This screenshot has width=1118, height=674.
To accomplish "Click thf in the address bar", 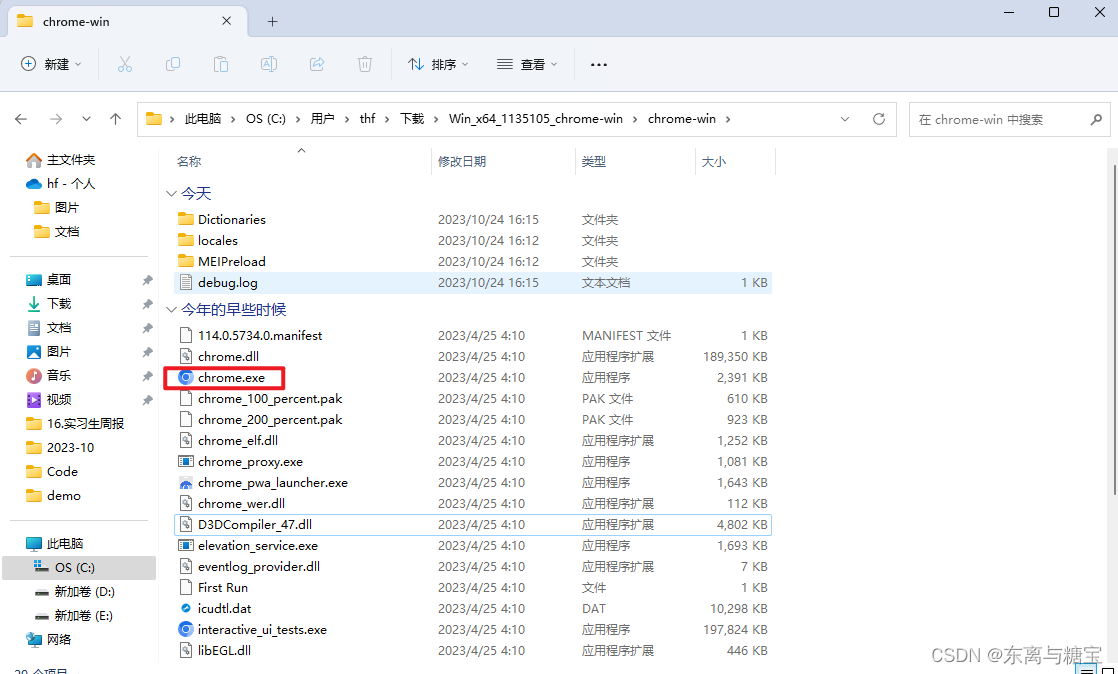I will [367, 119].
